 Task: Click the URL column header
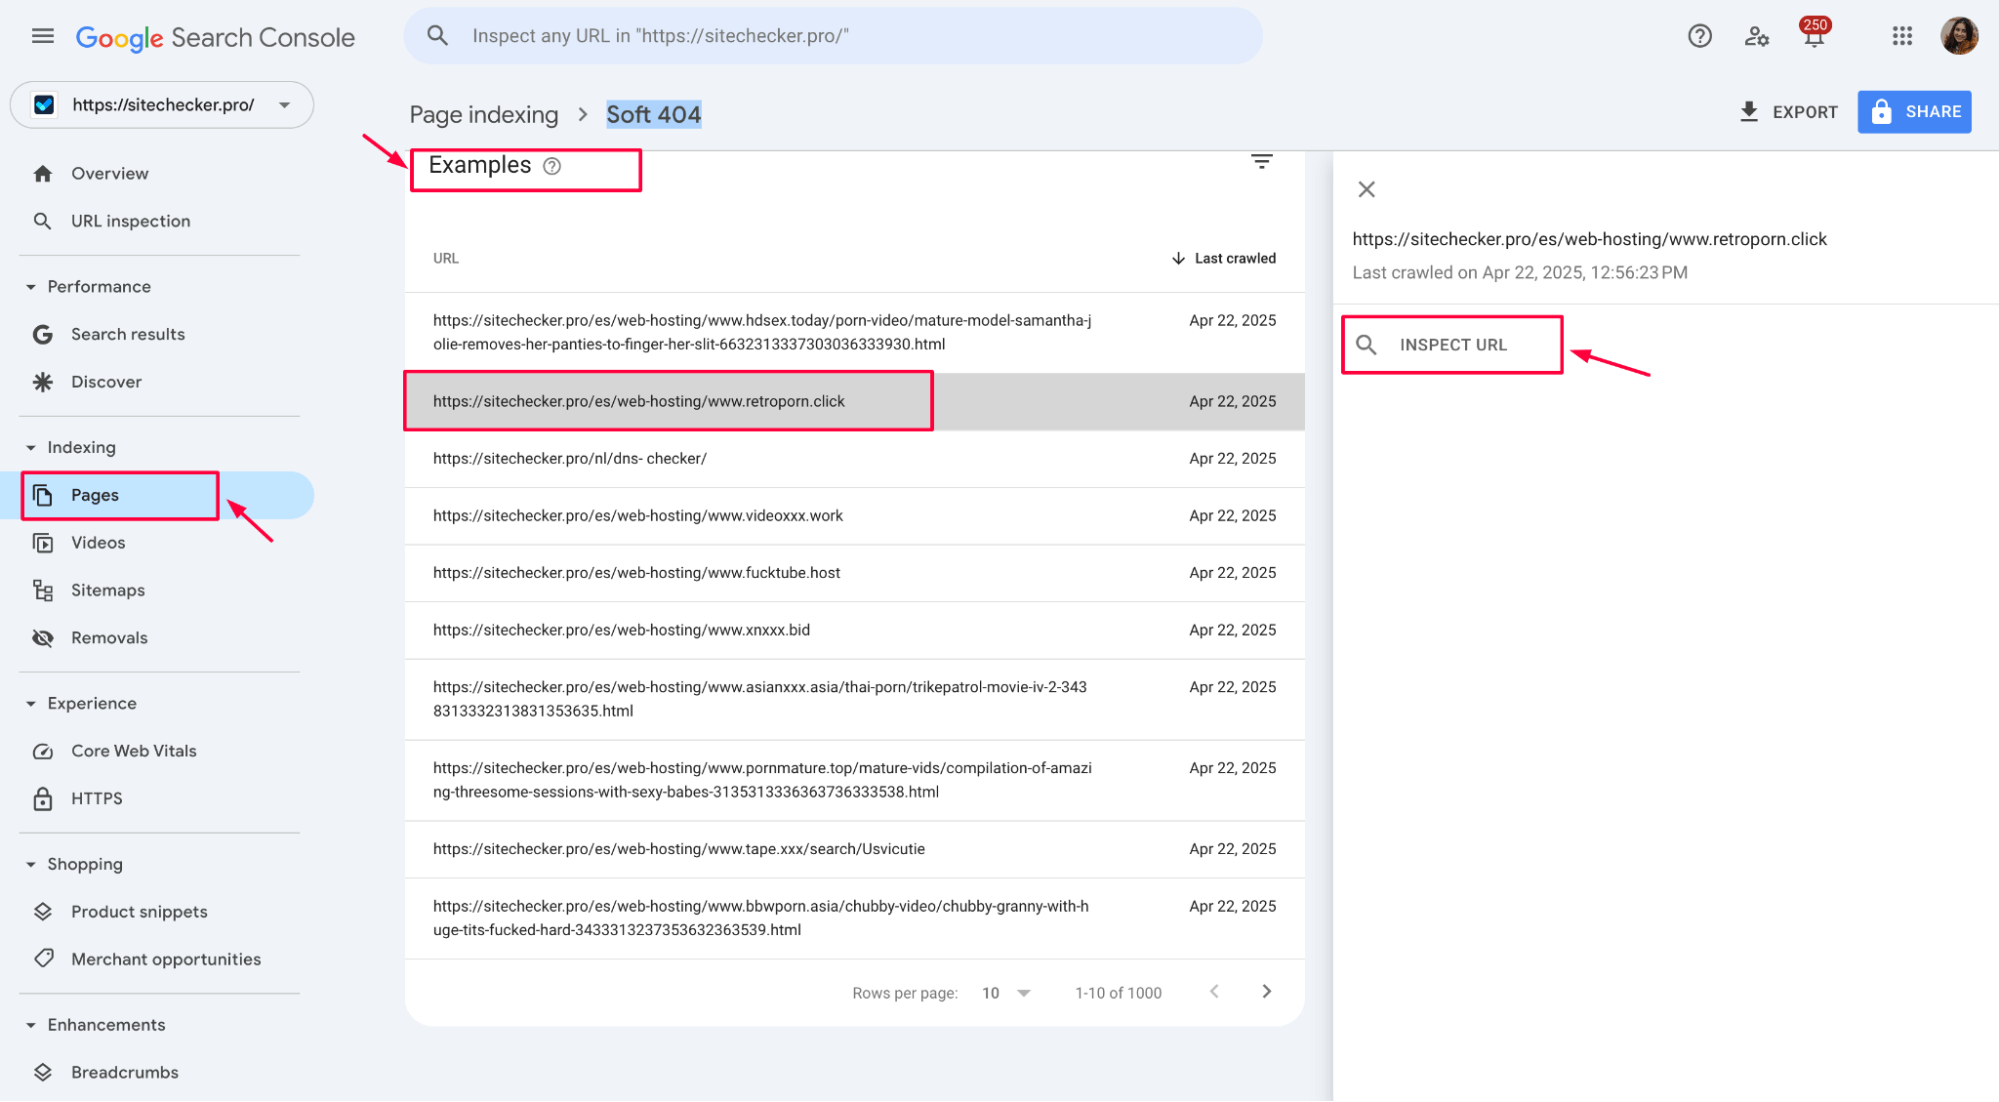point(446,258)
